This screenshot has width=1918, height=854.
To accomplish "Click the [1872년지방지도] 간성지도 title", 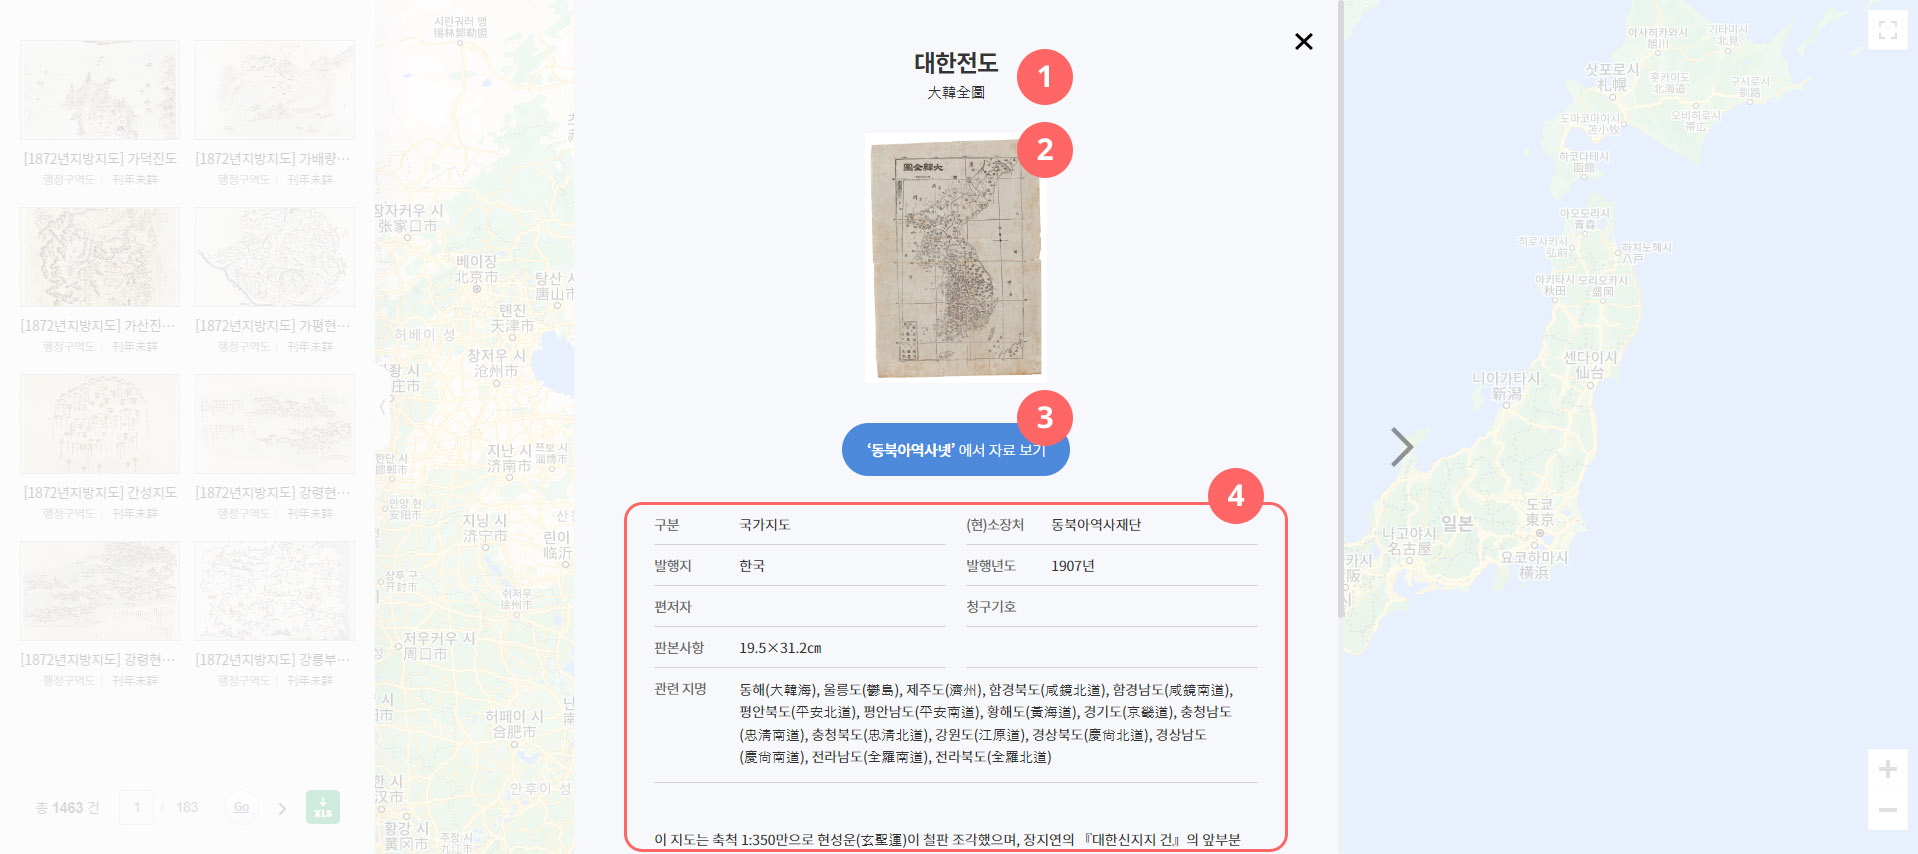I will point(100,493).
